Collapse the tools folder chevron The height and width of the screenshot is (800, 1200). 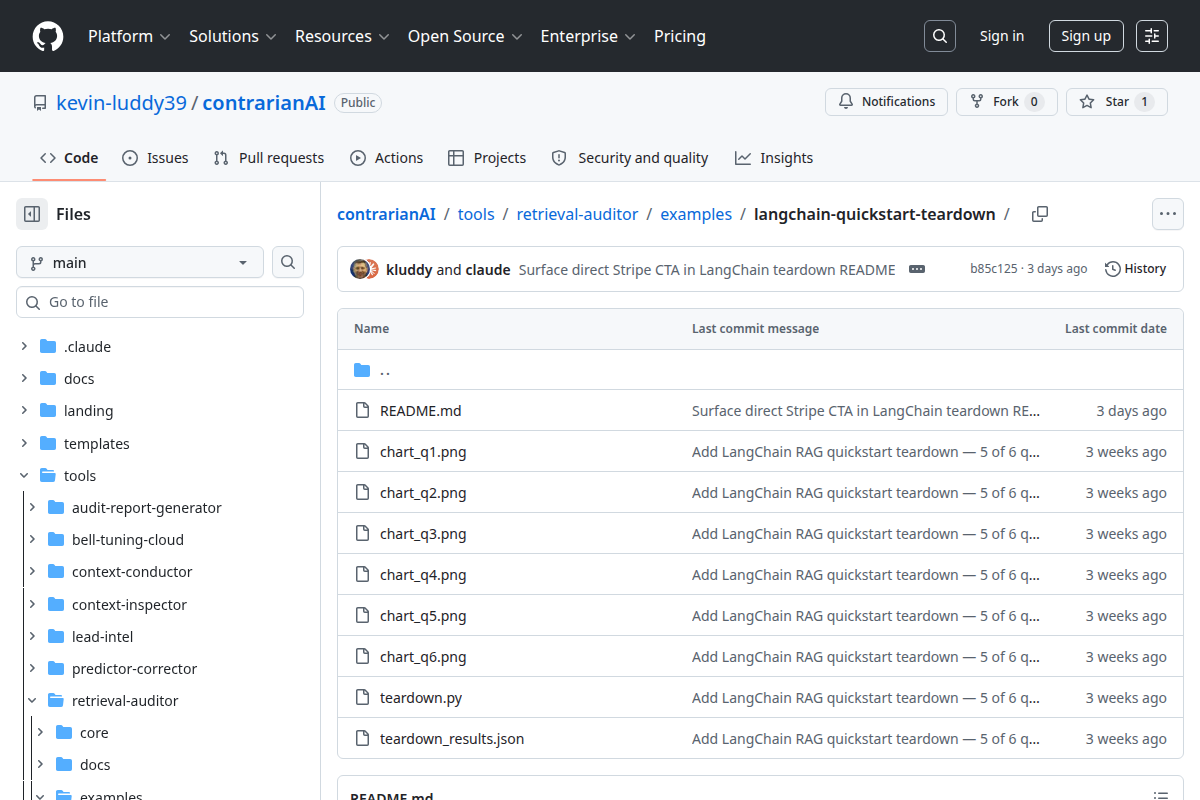pyautogui.click(x=24, y=475)
